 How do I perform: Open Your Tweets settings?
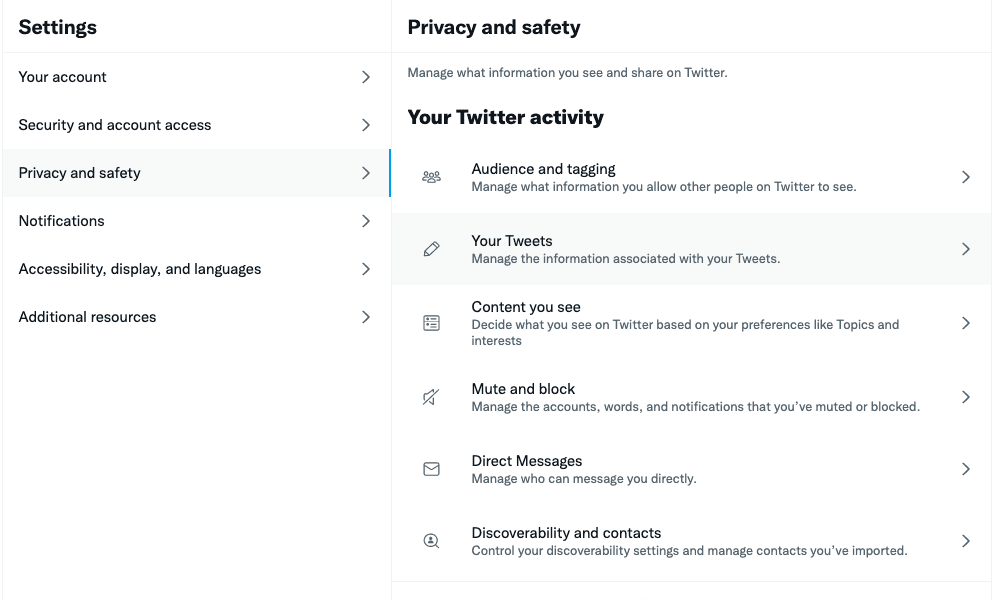691,249
